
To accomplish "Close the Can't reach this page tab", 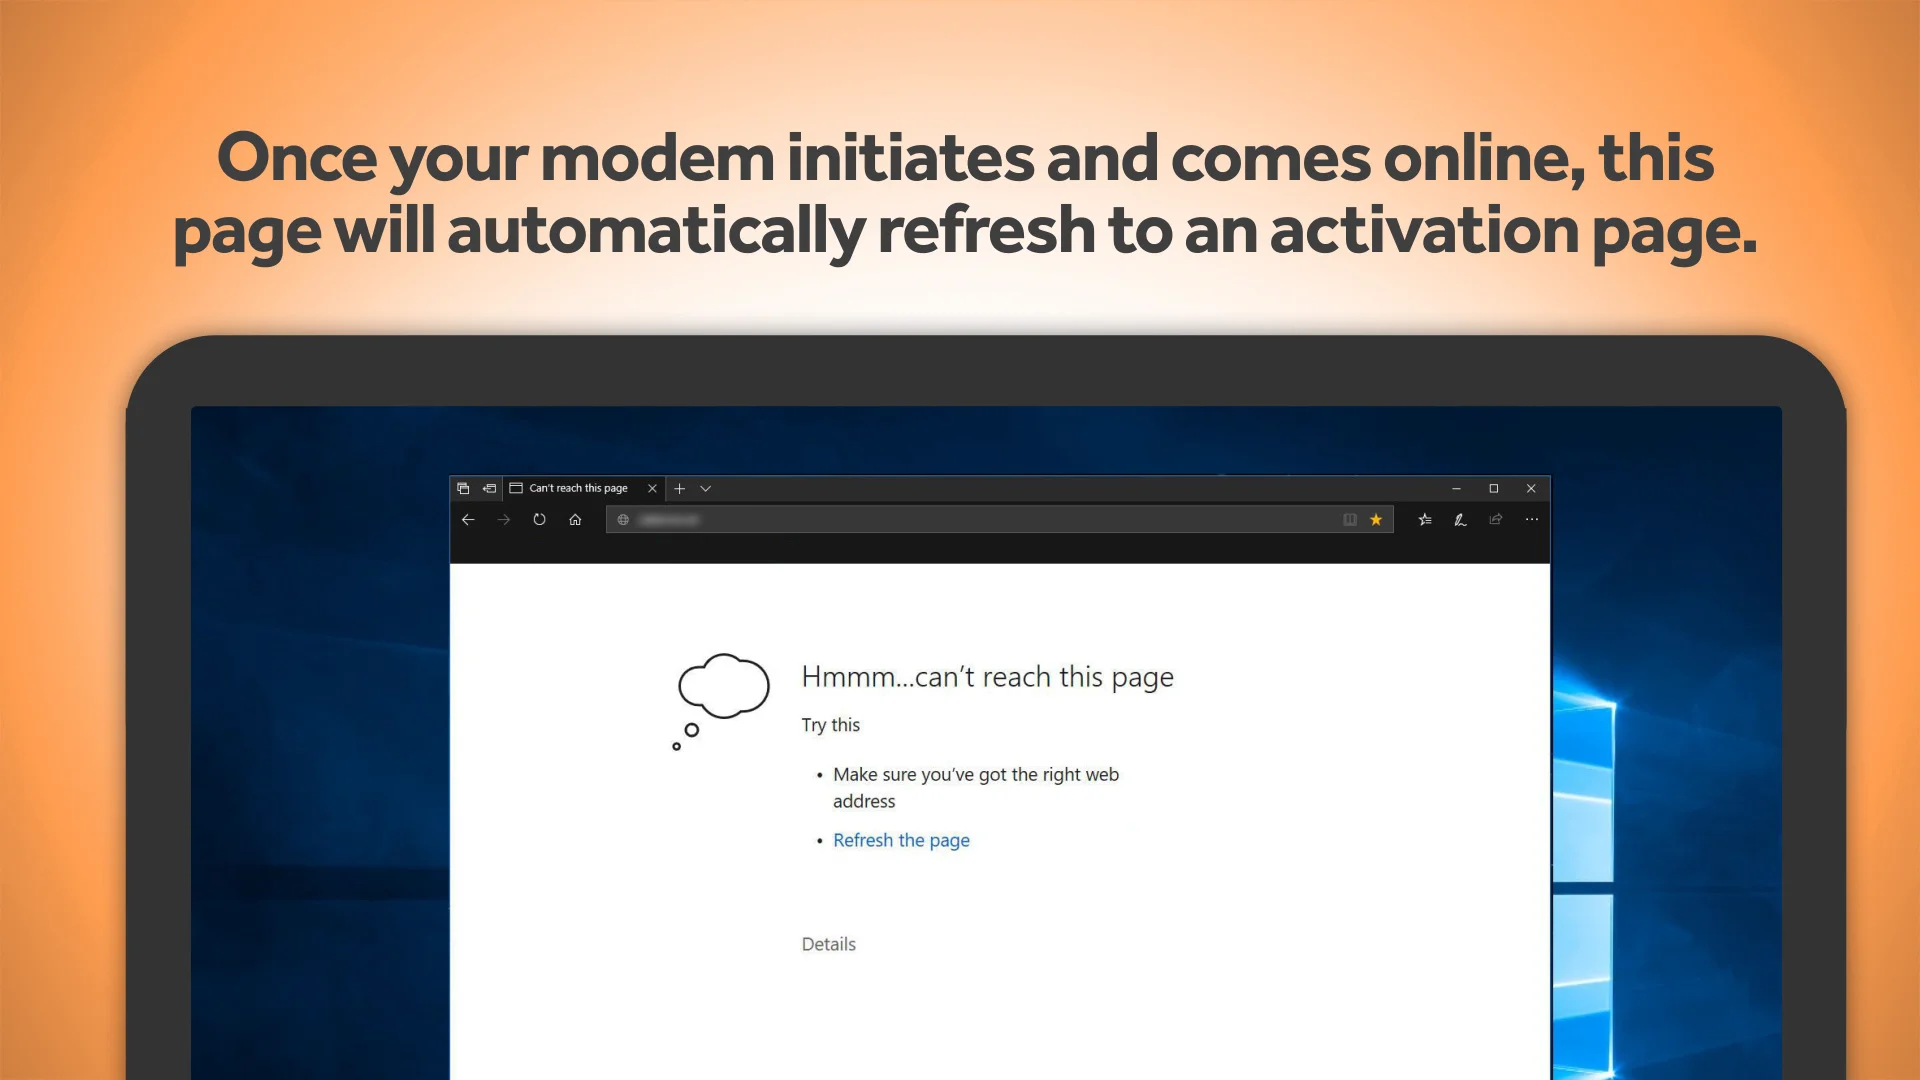I will pos(652,488).
